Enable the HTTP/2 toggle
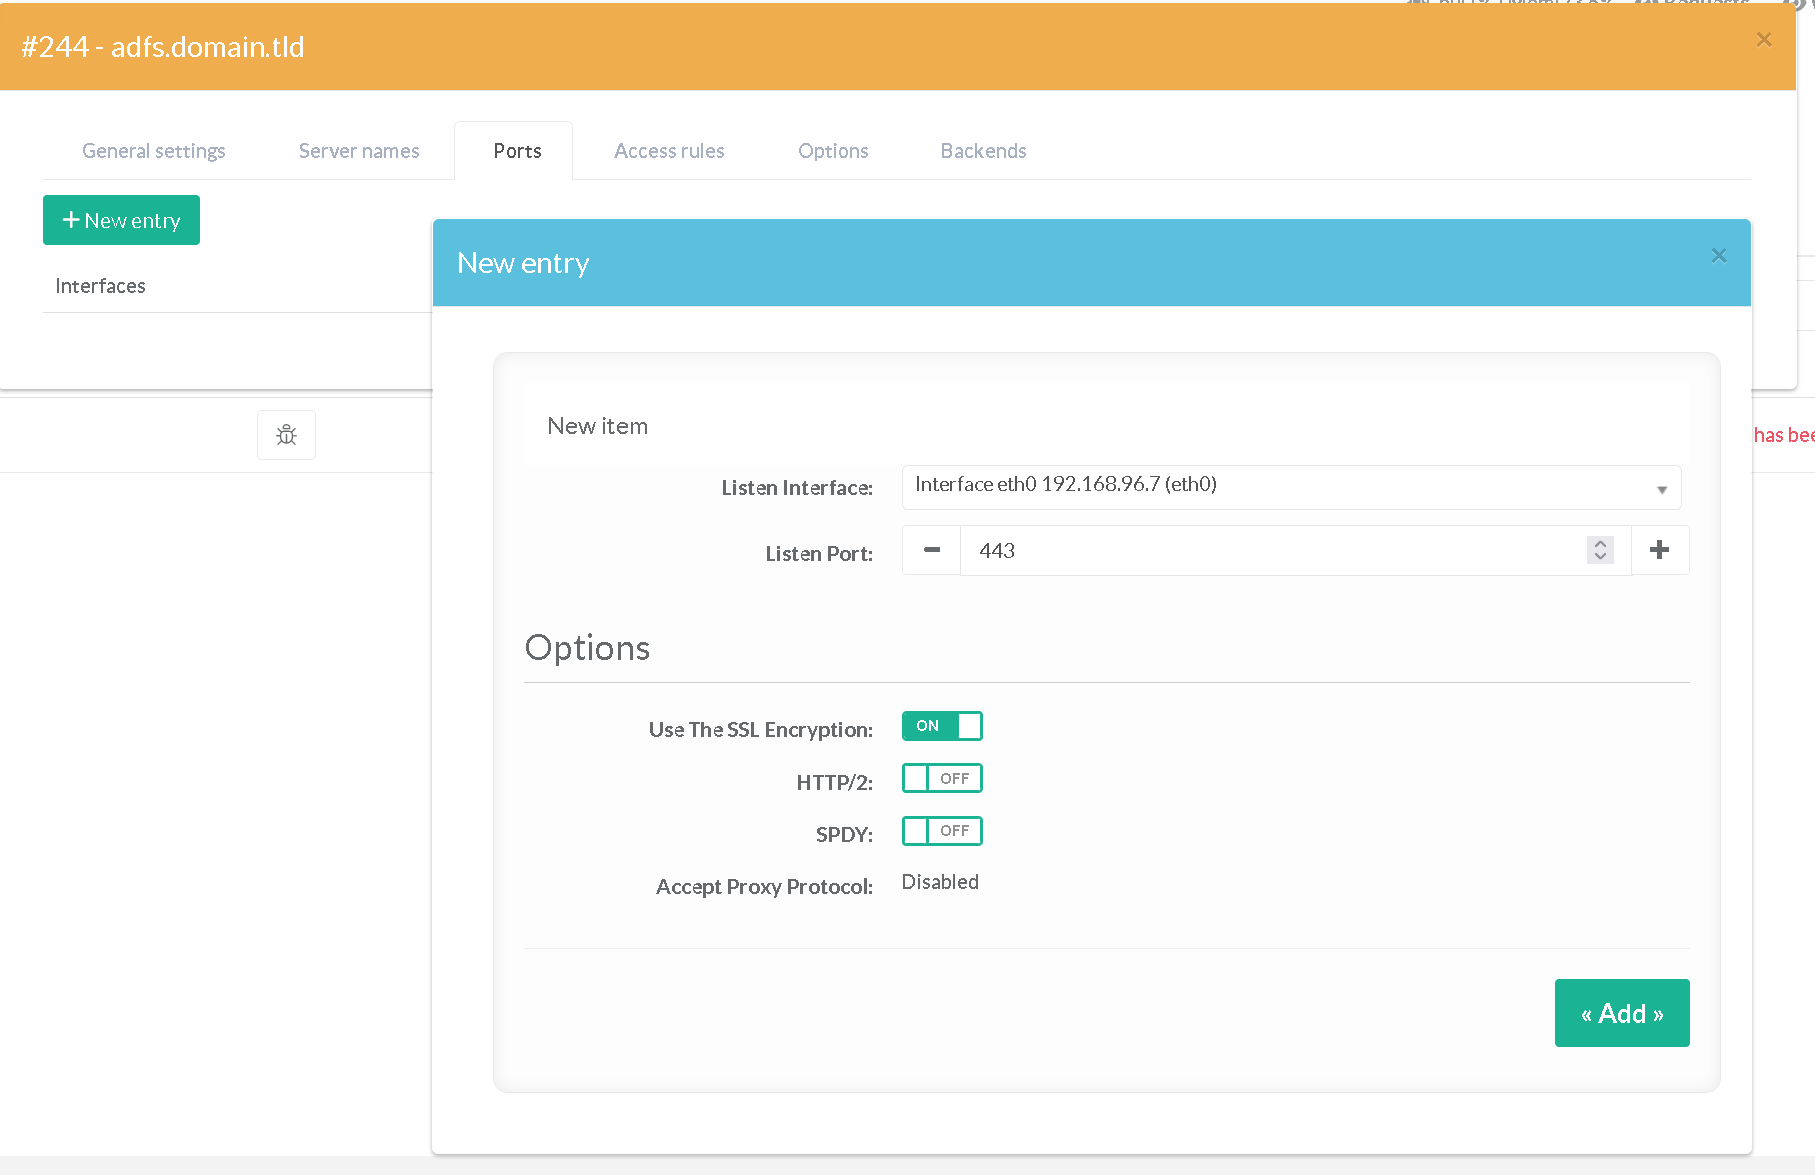Image resolution: width=1815 pixels, height=1175 pixels. 941,778
